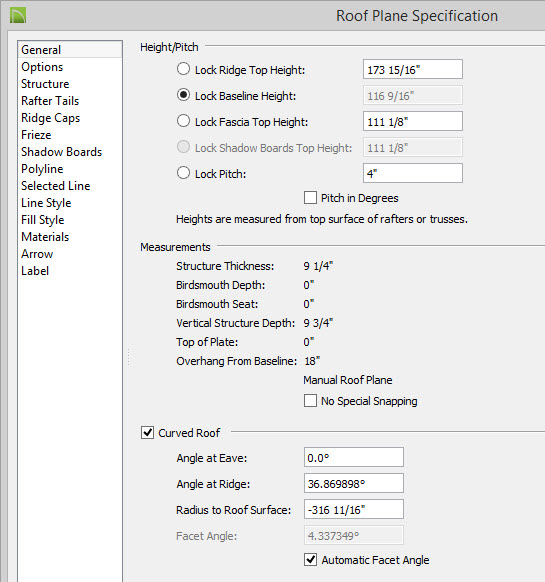Image resolution: width=545 pixels, height=582 pixels.
Task: Click the Chief Architect app icon in title bar
Action: (18, 16)
